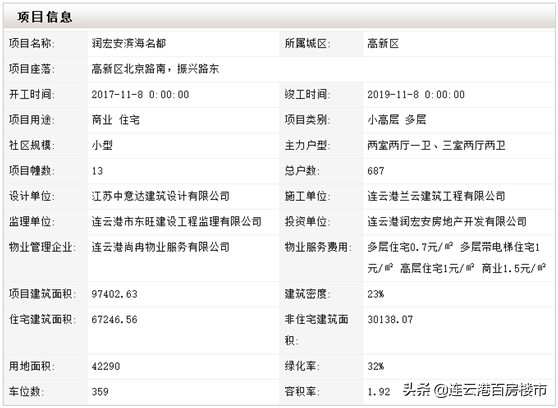Screen dimensions: 558x408
Task: Select plot ratio value 1.92
Action: click(x=379, y=392)
